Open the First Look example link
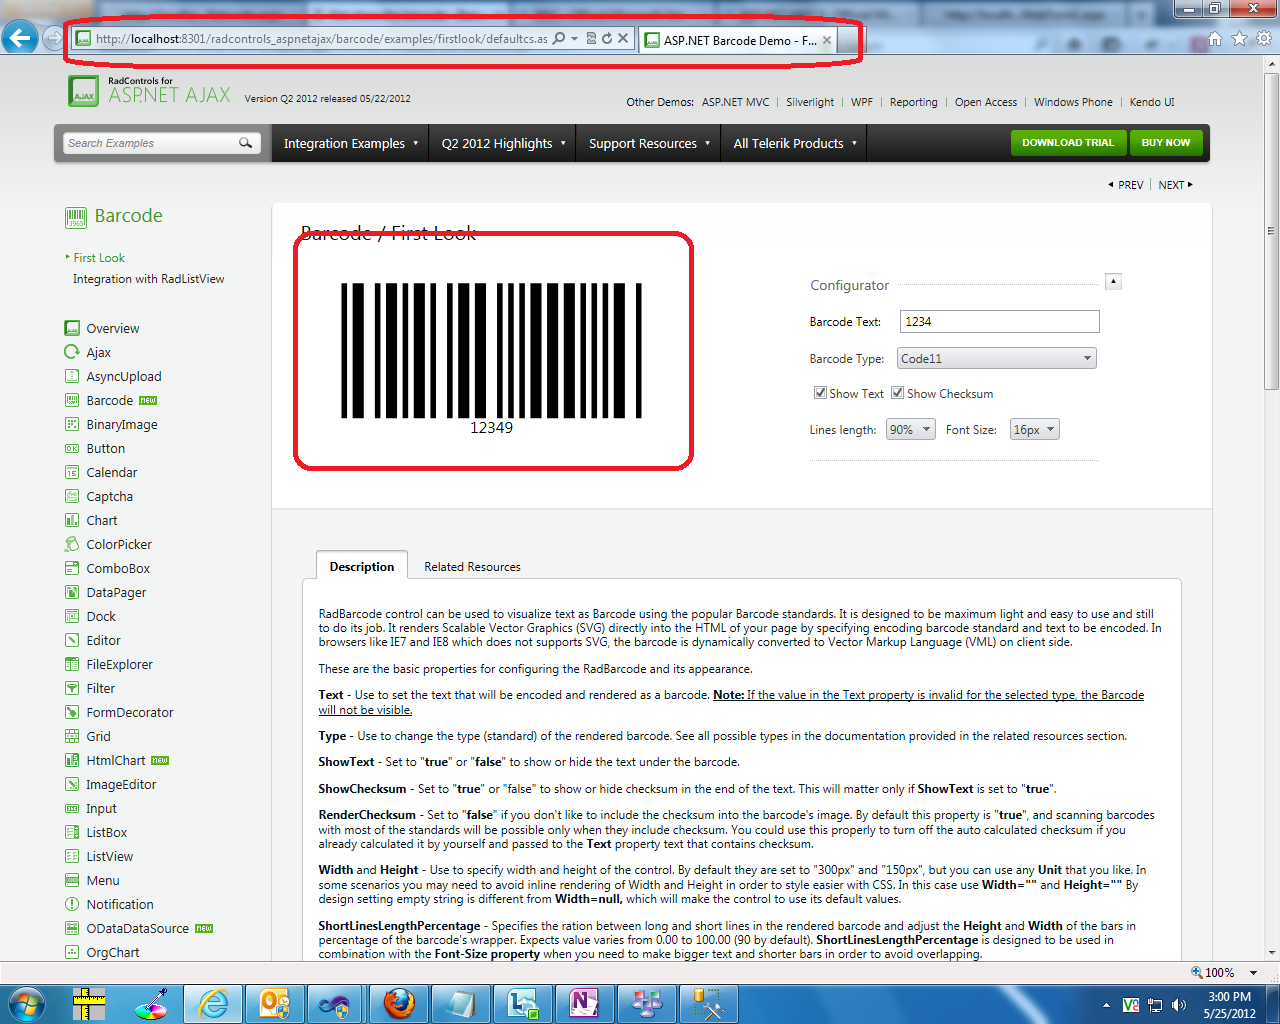Viewport: 1280px width, 1024px height. [x=99, y=257]
